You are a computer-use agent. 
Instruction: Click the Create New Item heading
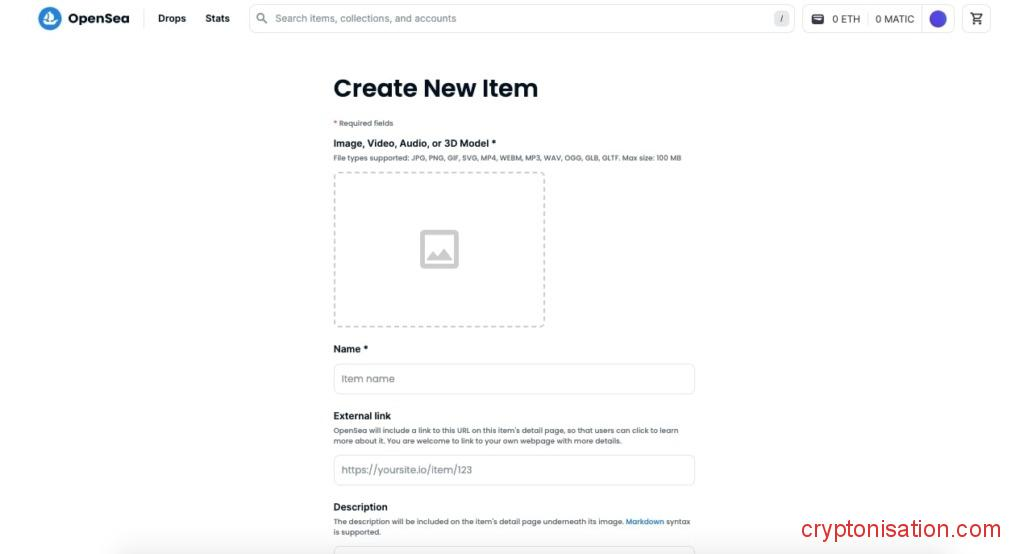(x=435, y=88)
